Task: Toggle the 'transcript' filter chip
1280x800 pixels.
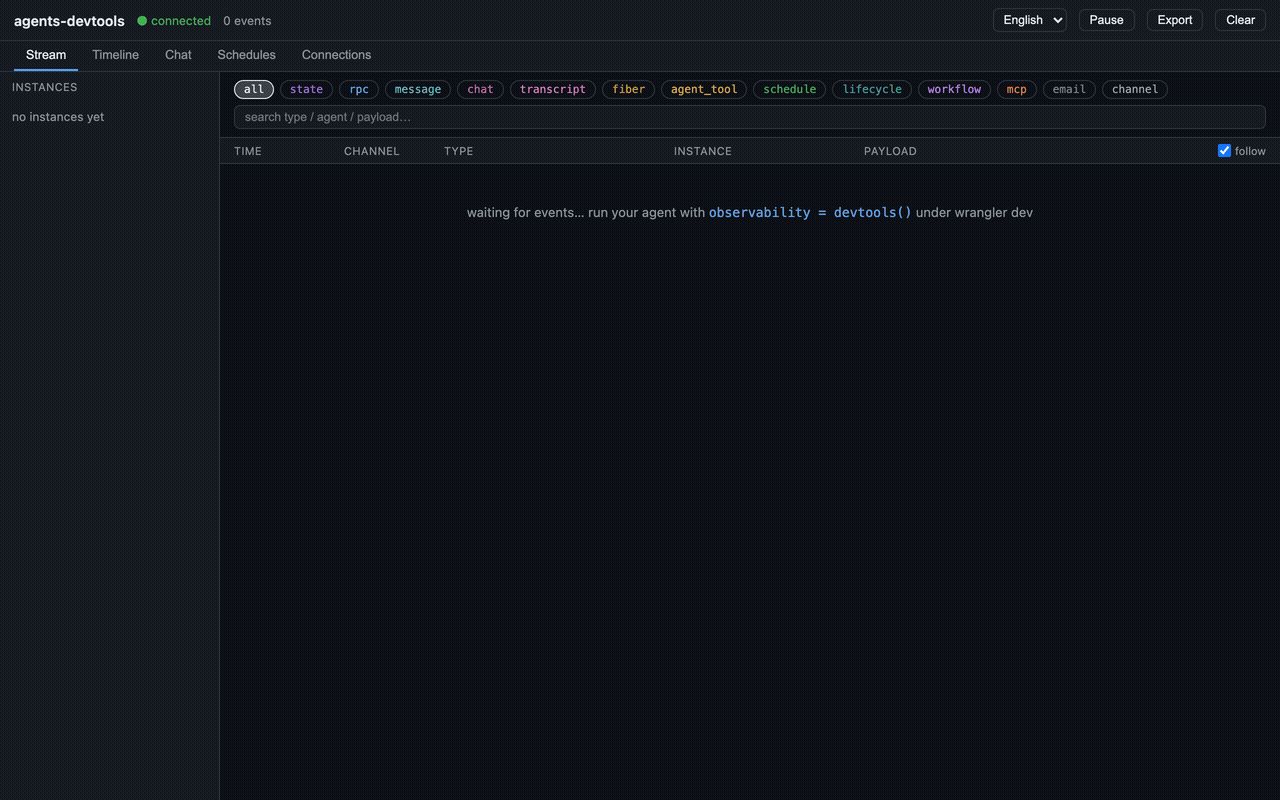Action: pyautogui.click(x=553, y=89)
